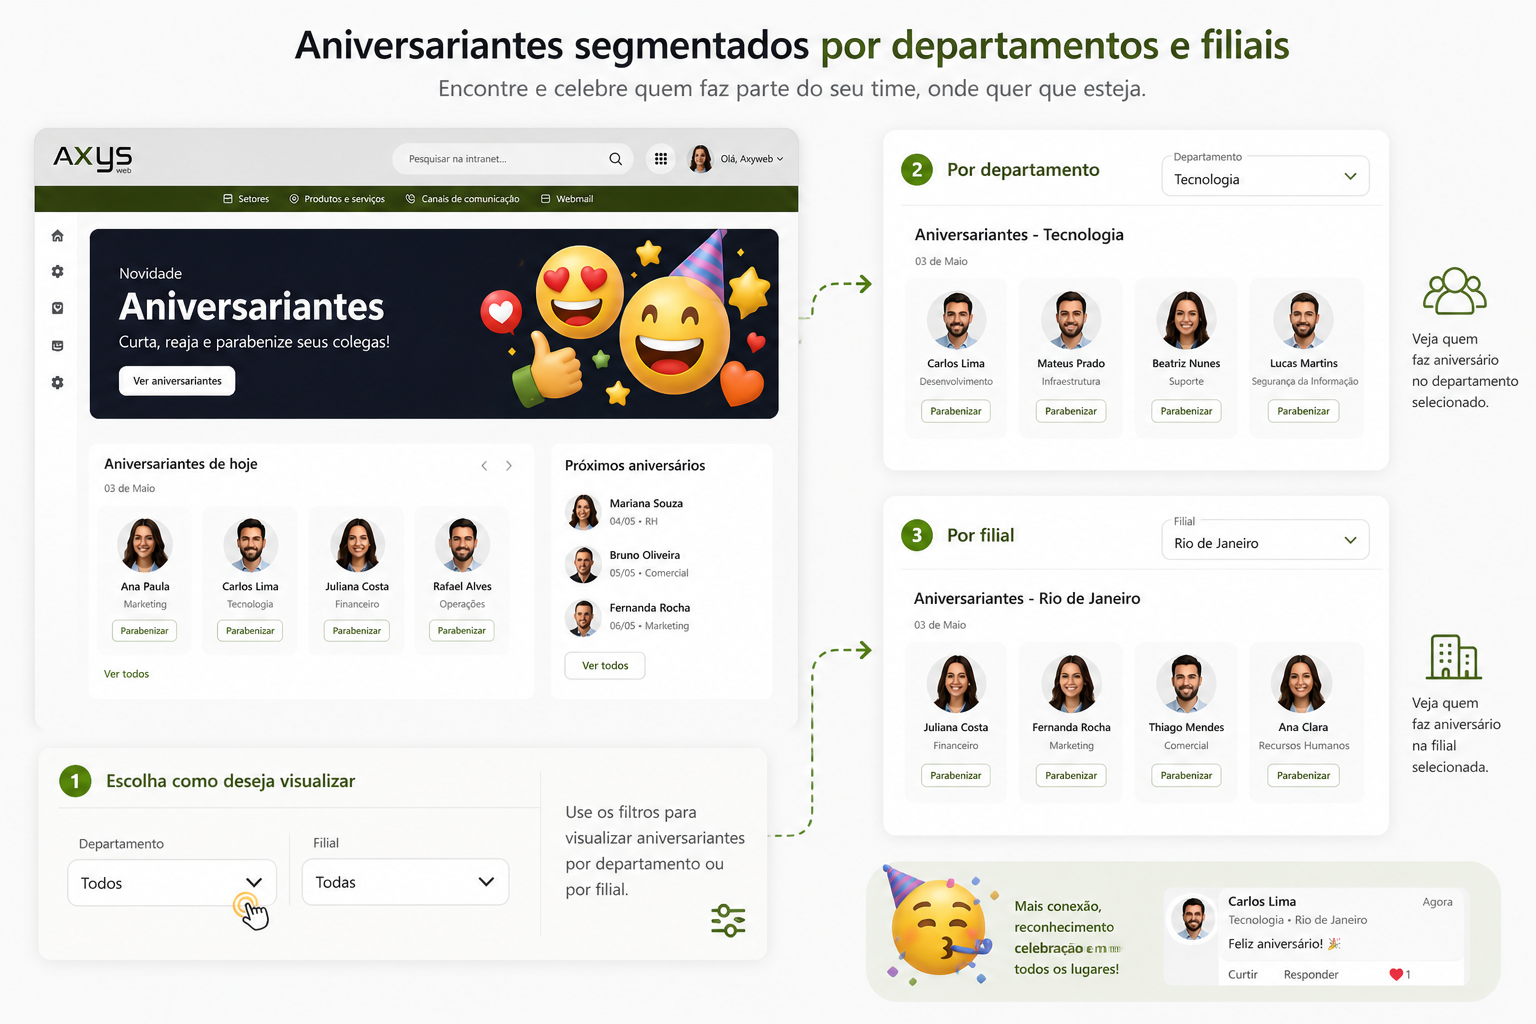
Task: Click the Pesquisar na intranet search field
Action: point(513,159)
